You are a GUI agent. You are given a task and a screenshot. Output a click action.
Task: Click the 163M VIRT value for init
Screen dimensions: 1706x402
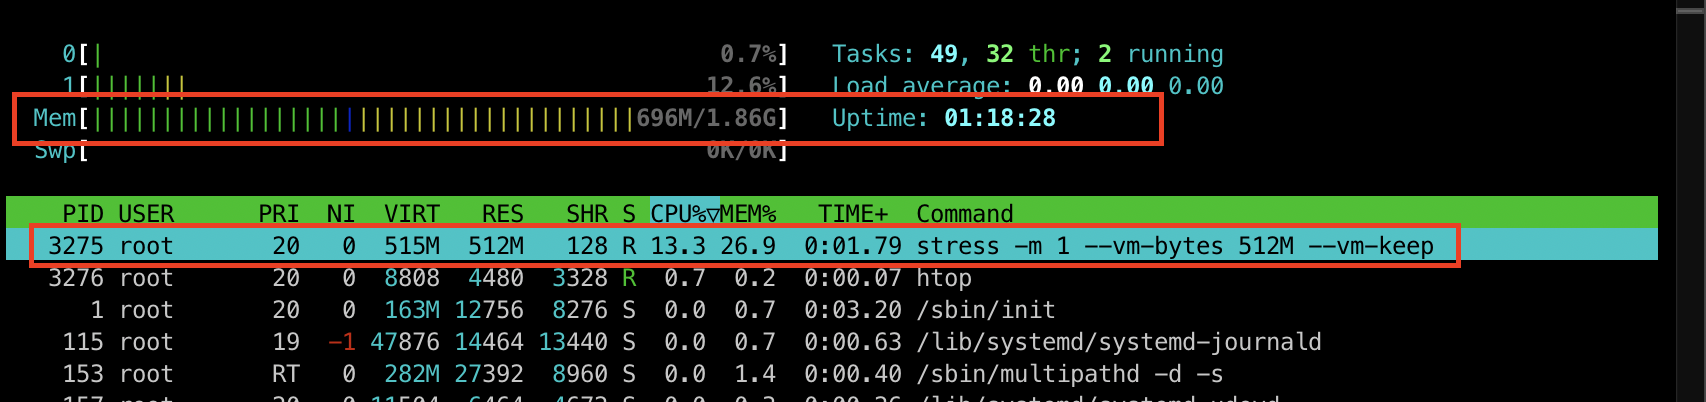click(412, 310)
